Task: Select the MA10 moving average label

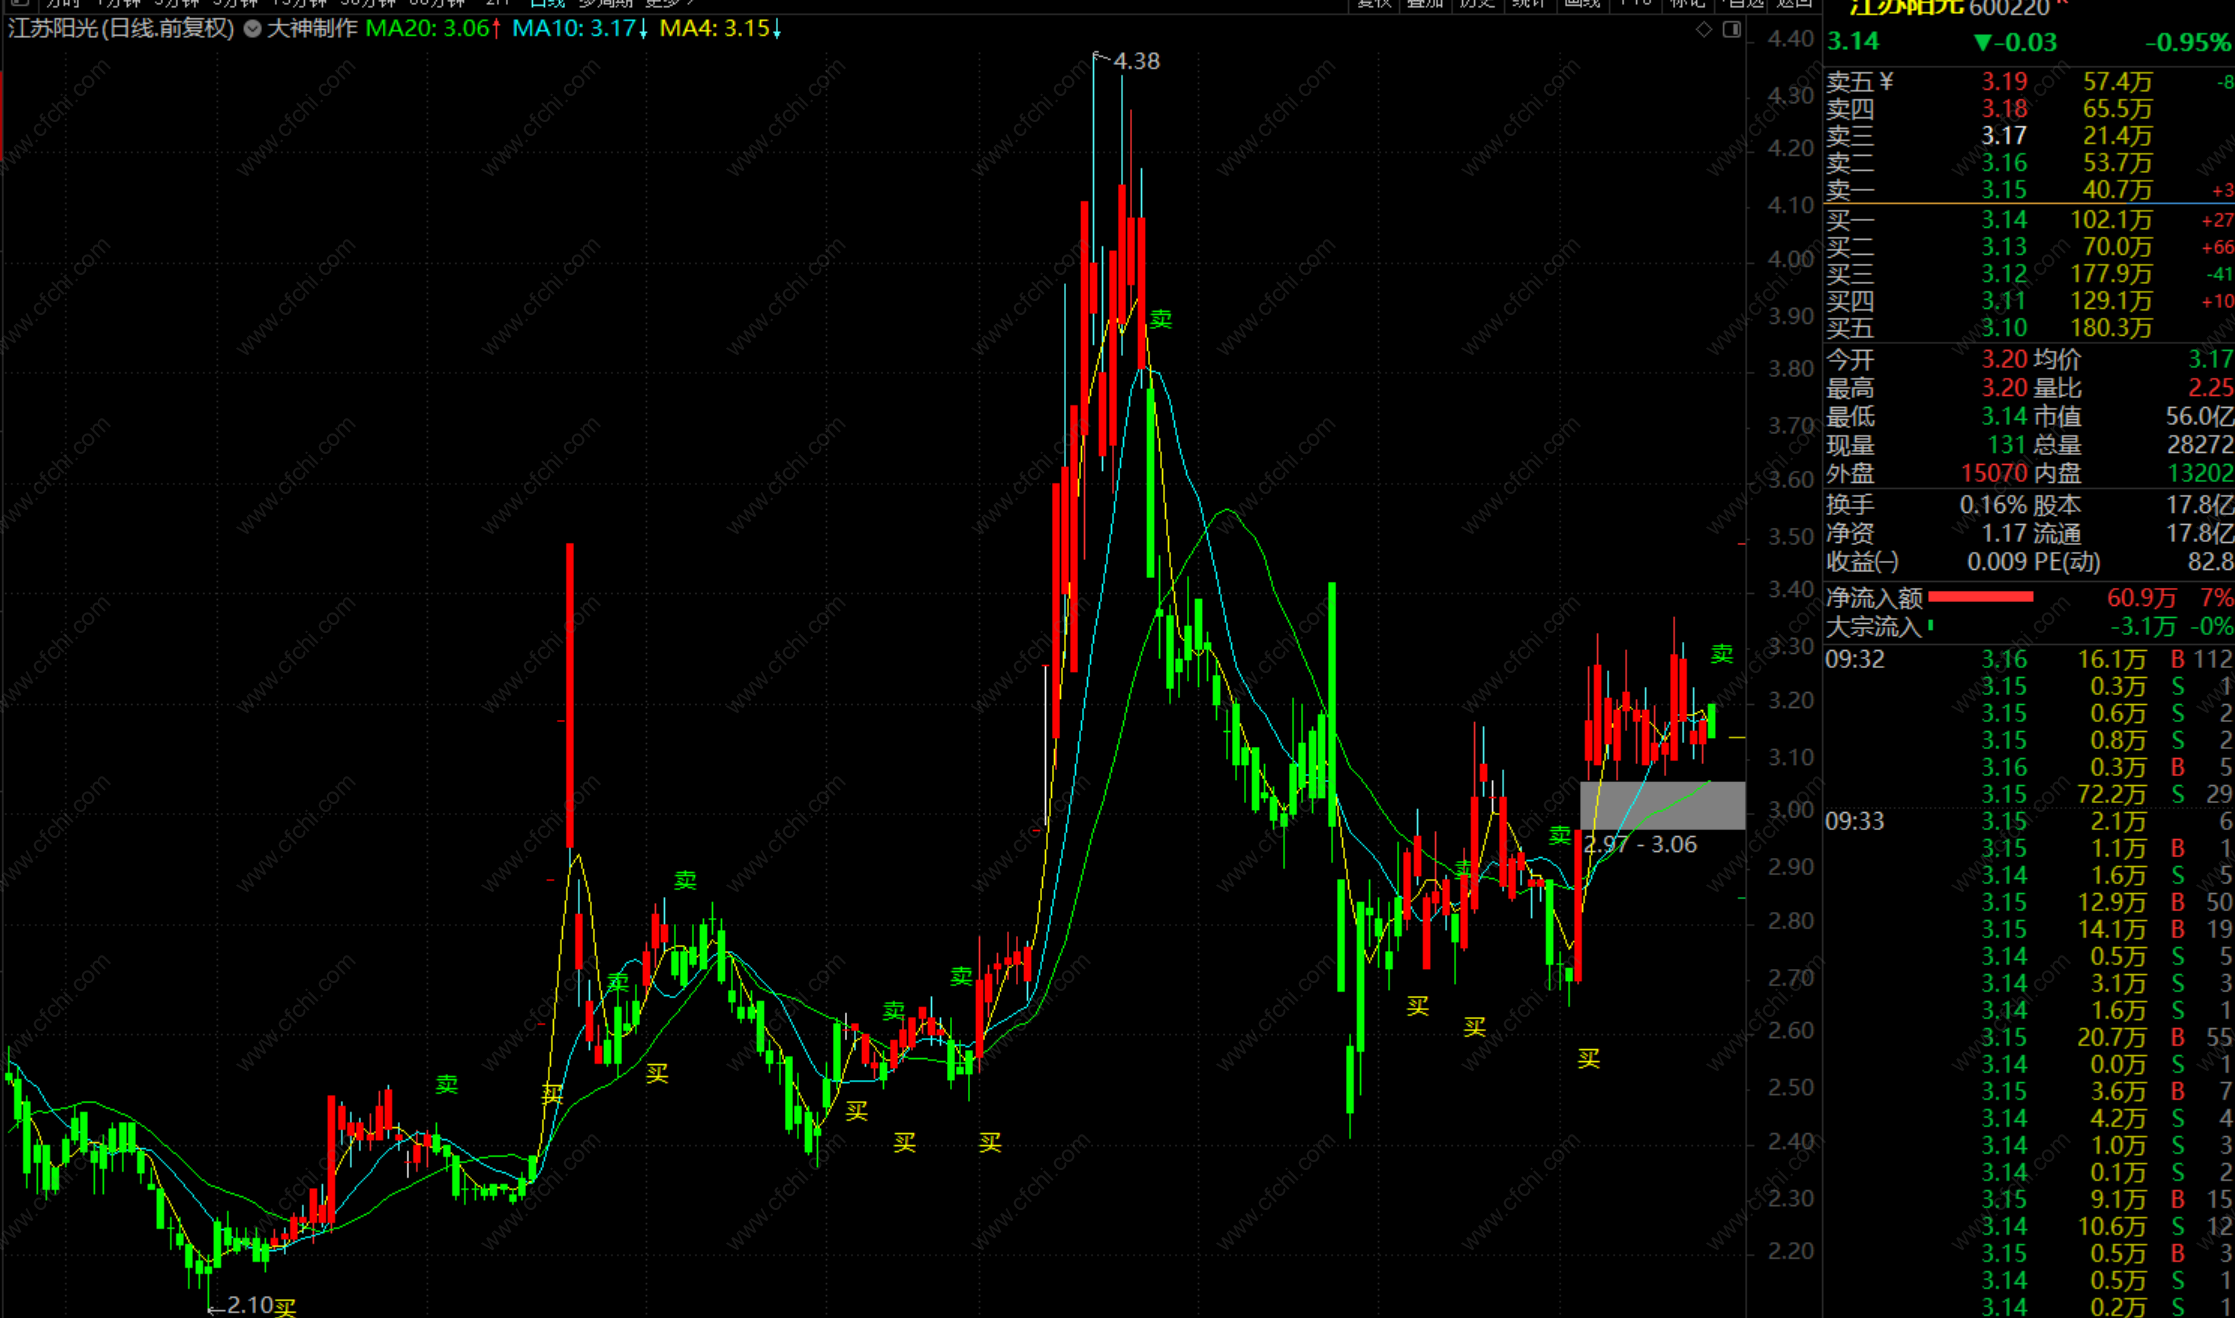Action: [x=579, y=29]
